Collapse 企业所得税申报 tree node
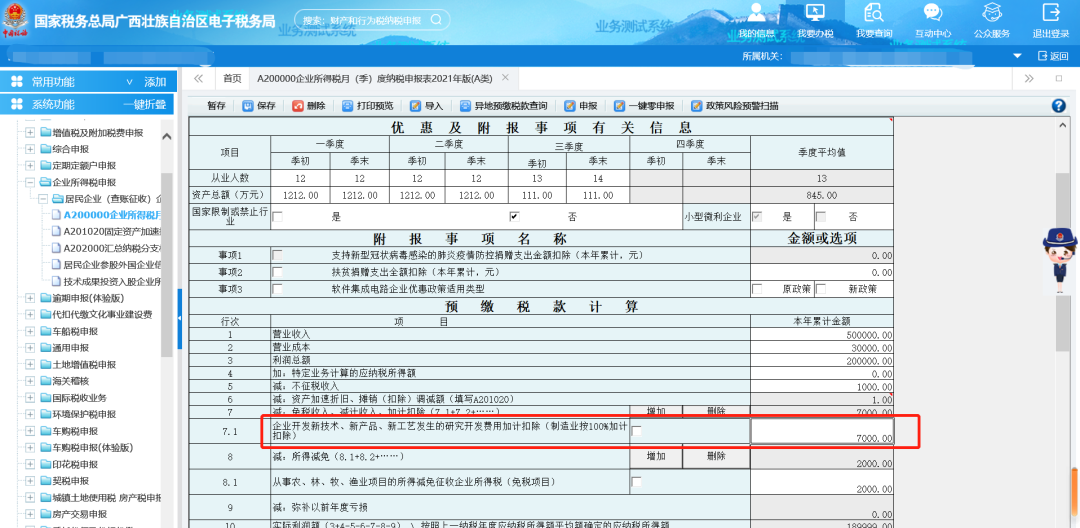1080x528 pixels. 30,182
